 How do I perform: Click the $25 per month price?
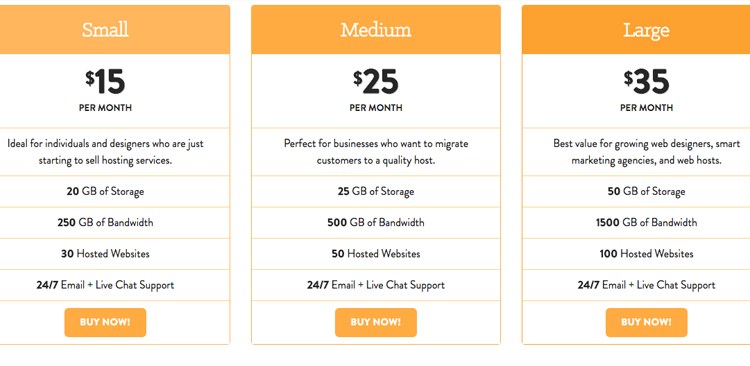coord(376,90)
